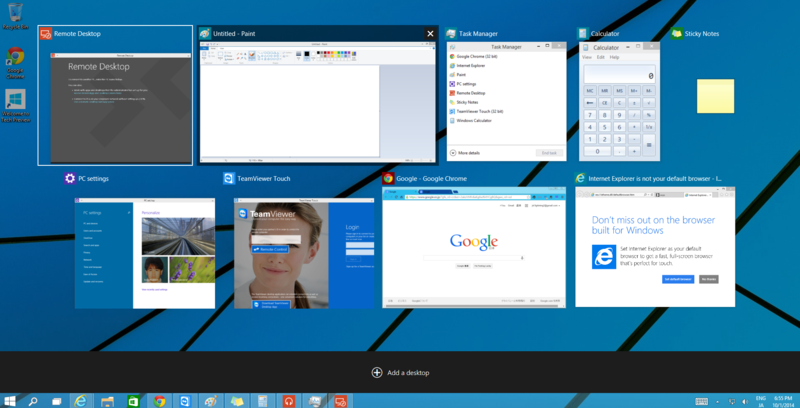The image size is (800, 408).
Task: Click Set default browser in Internet Explorer preview
Action: click(678, 279)
